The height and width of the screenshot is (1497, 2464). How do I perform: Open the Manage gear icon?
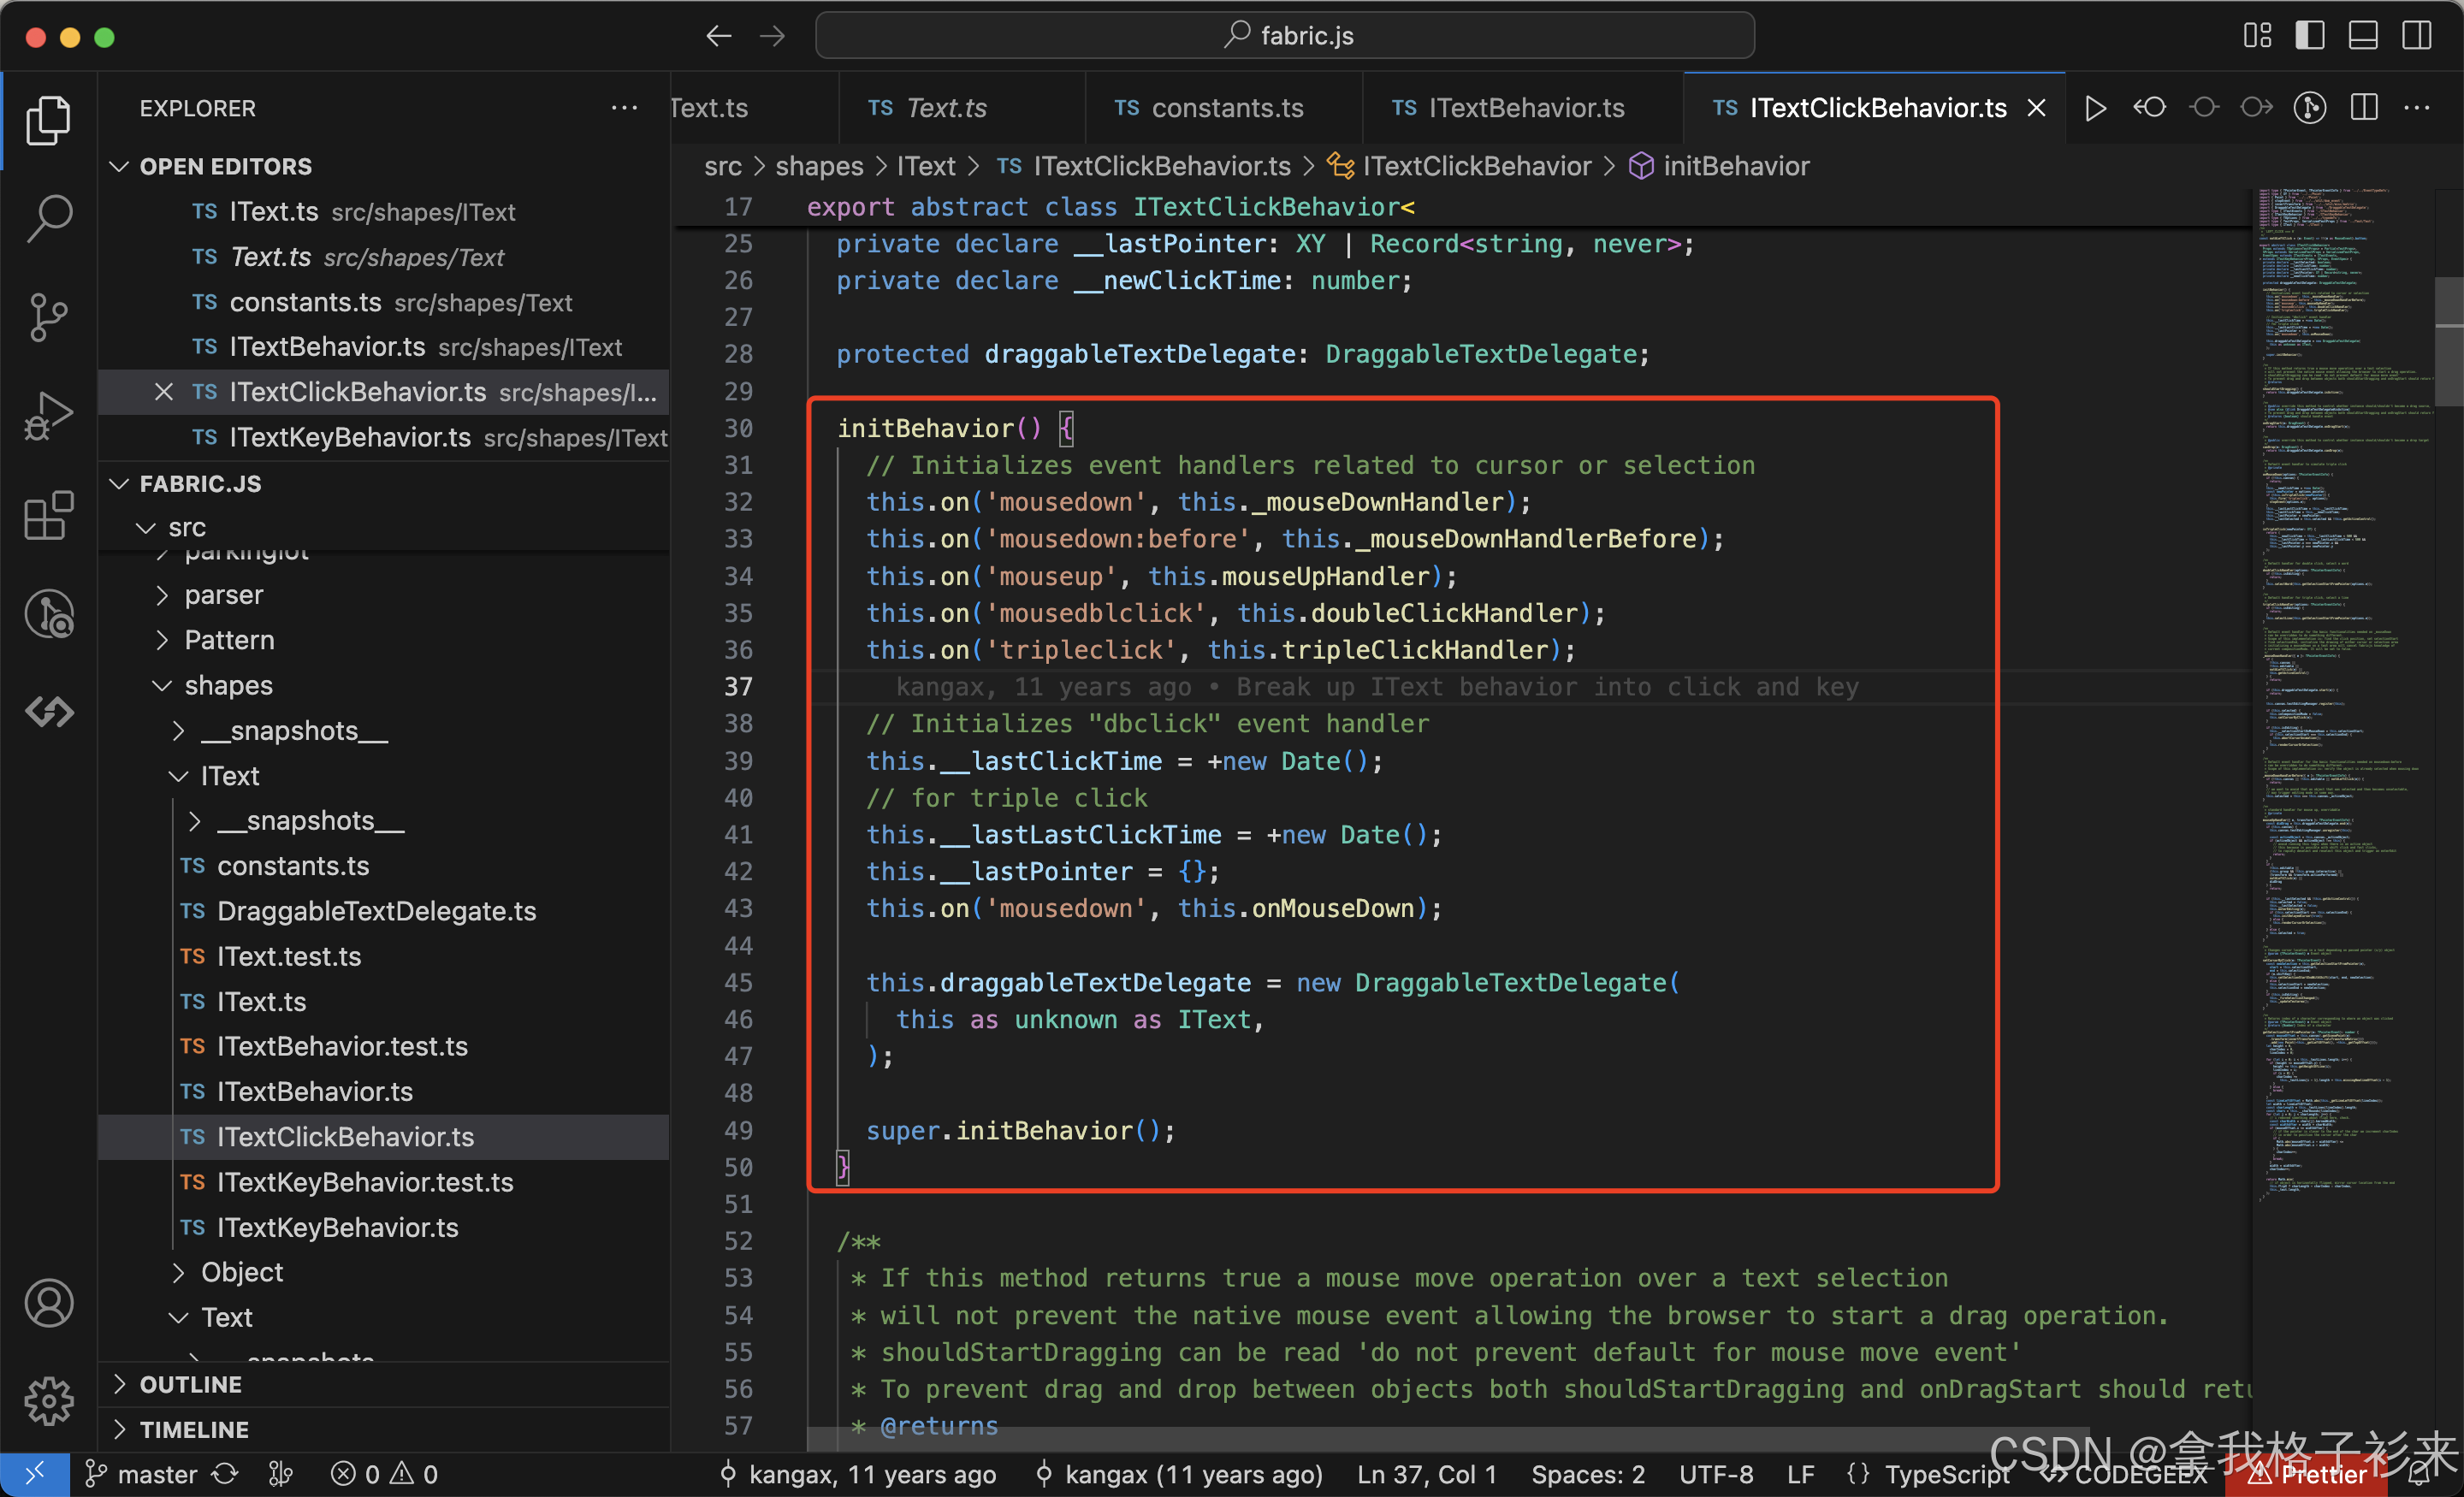[x=48, y=1401]
